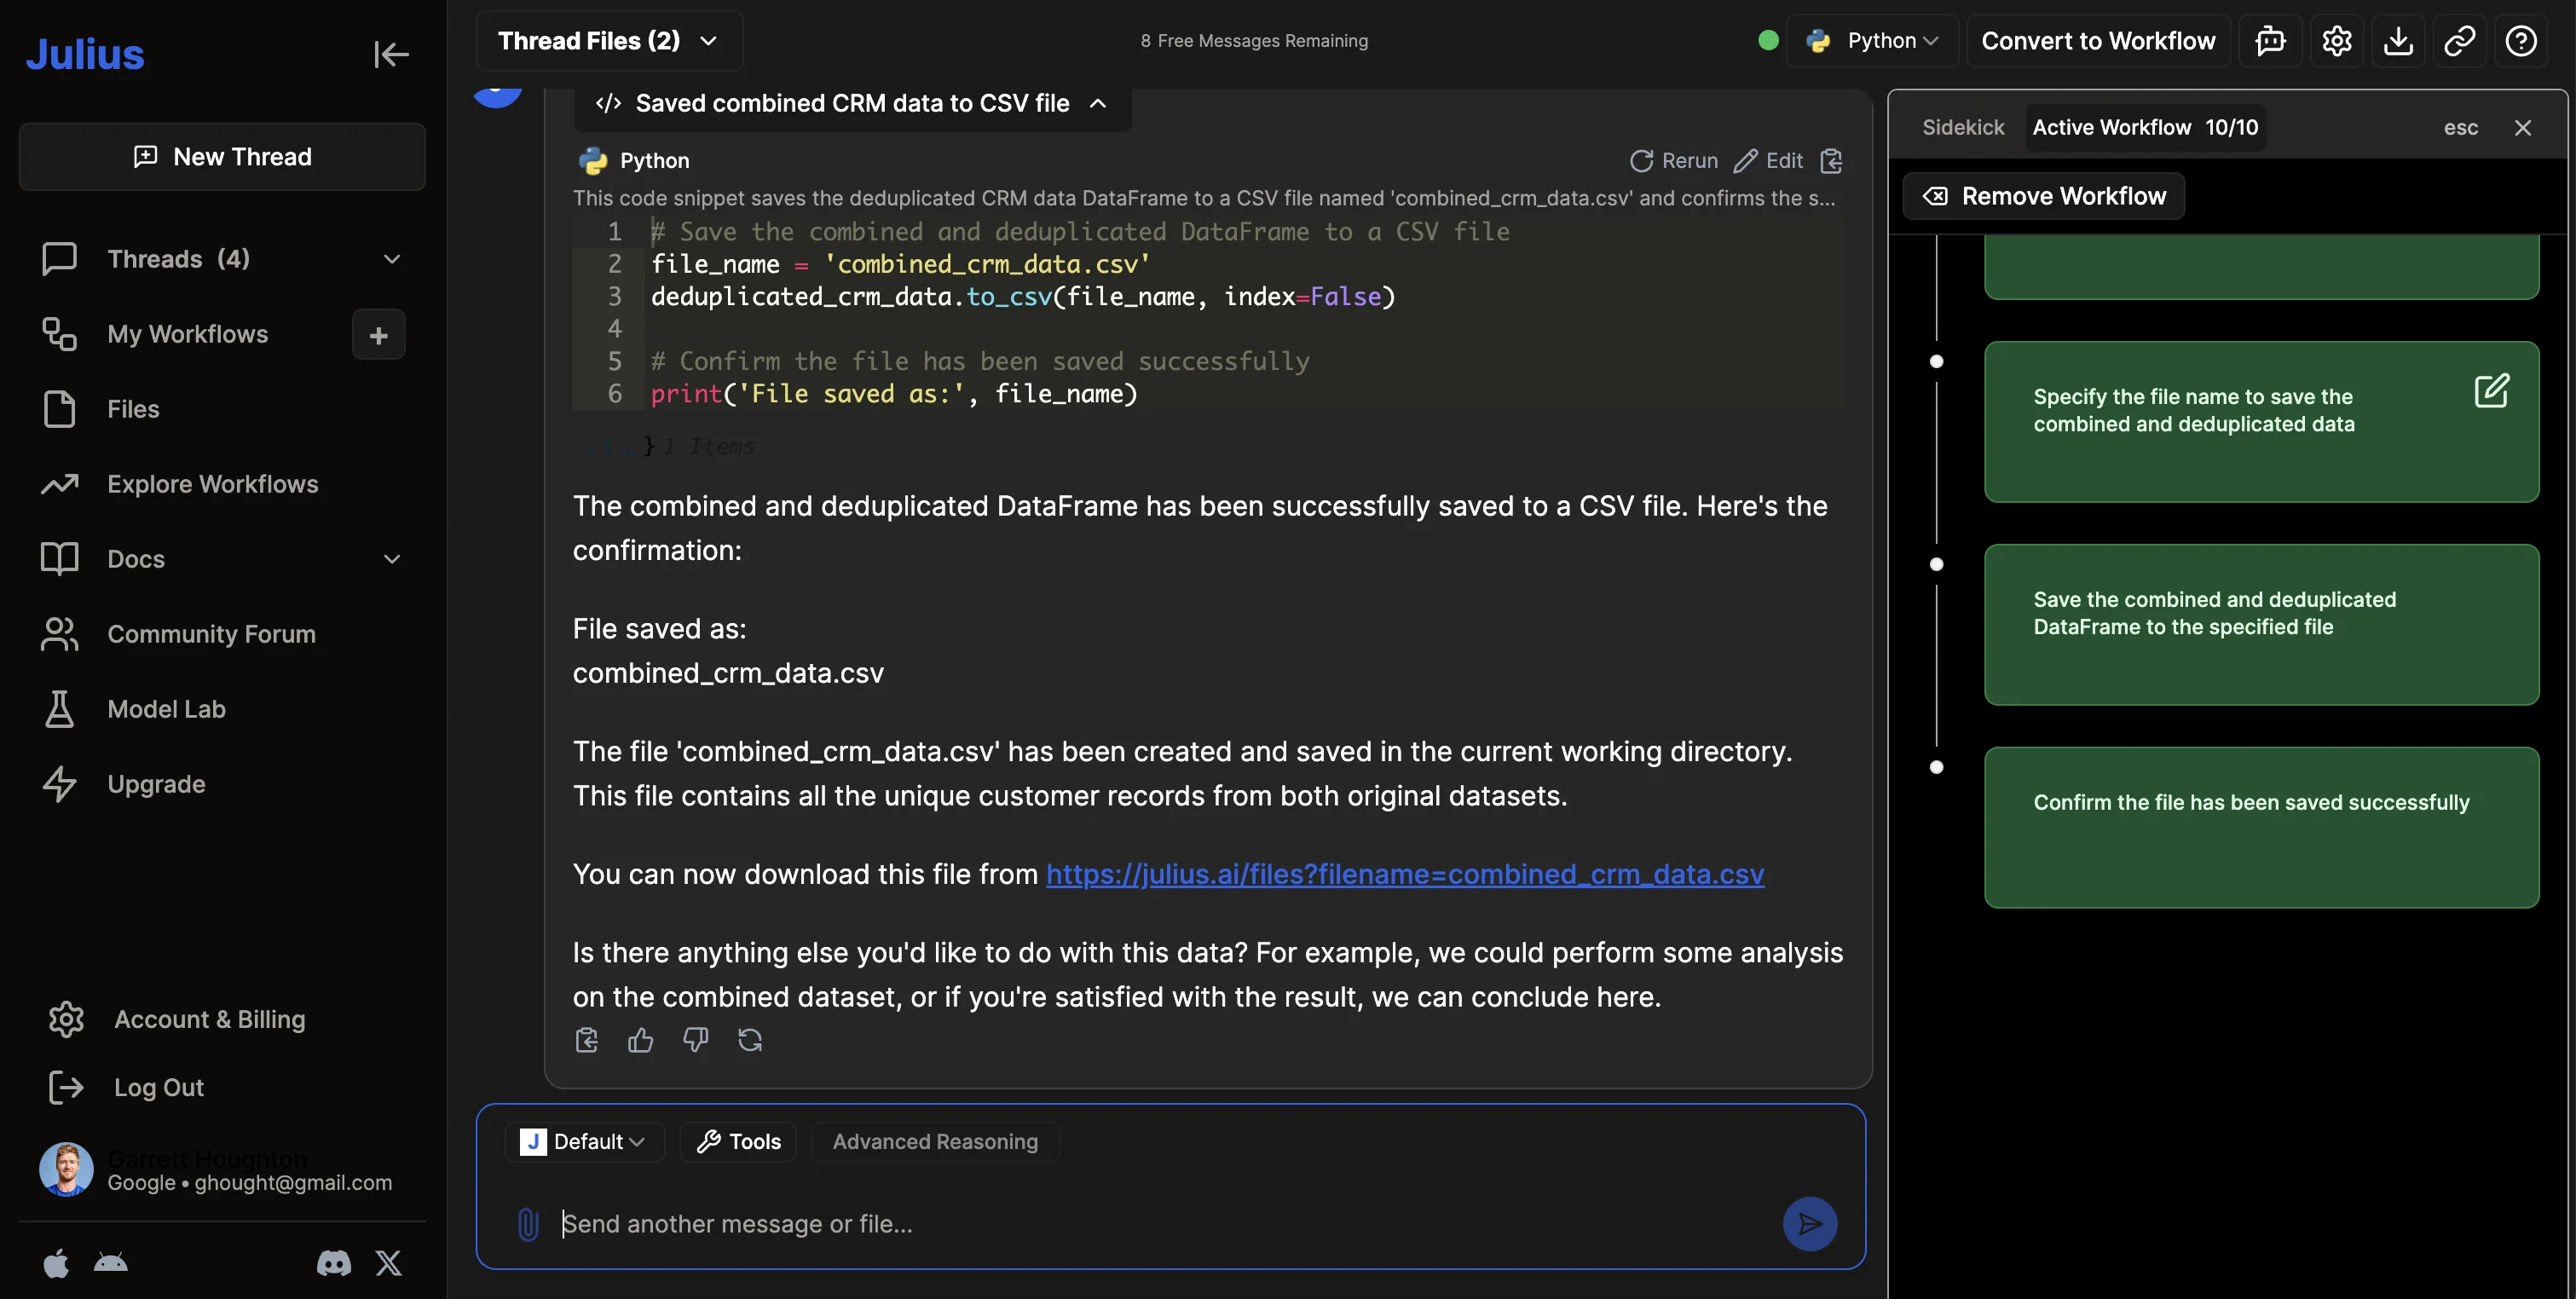Click the thumbs down feedback icon

point(695,1040)
